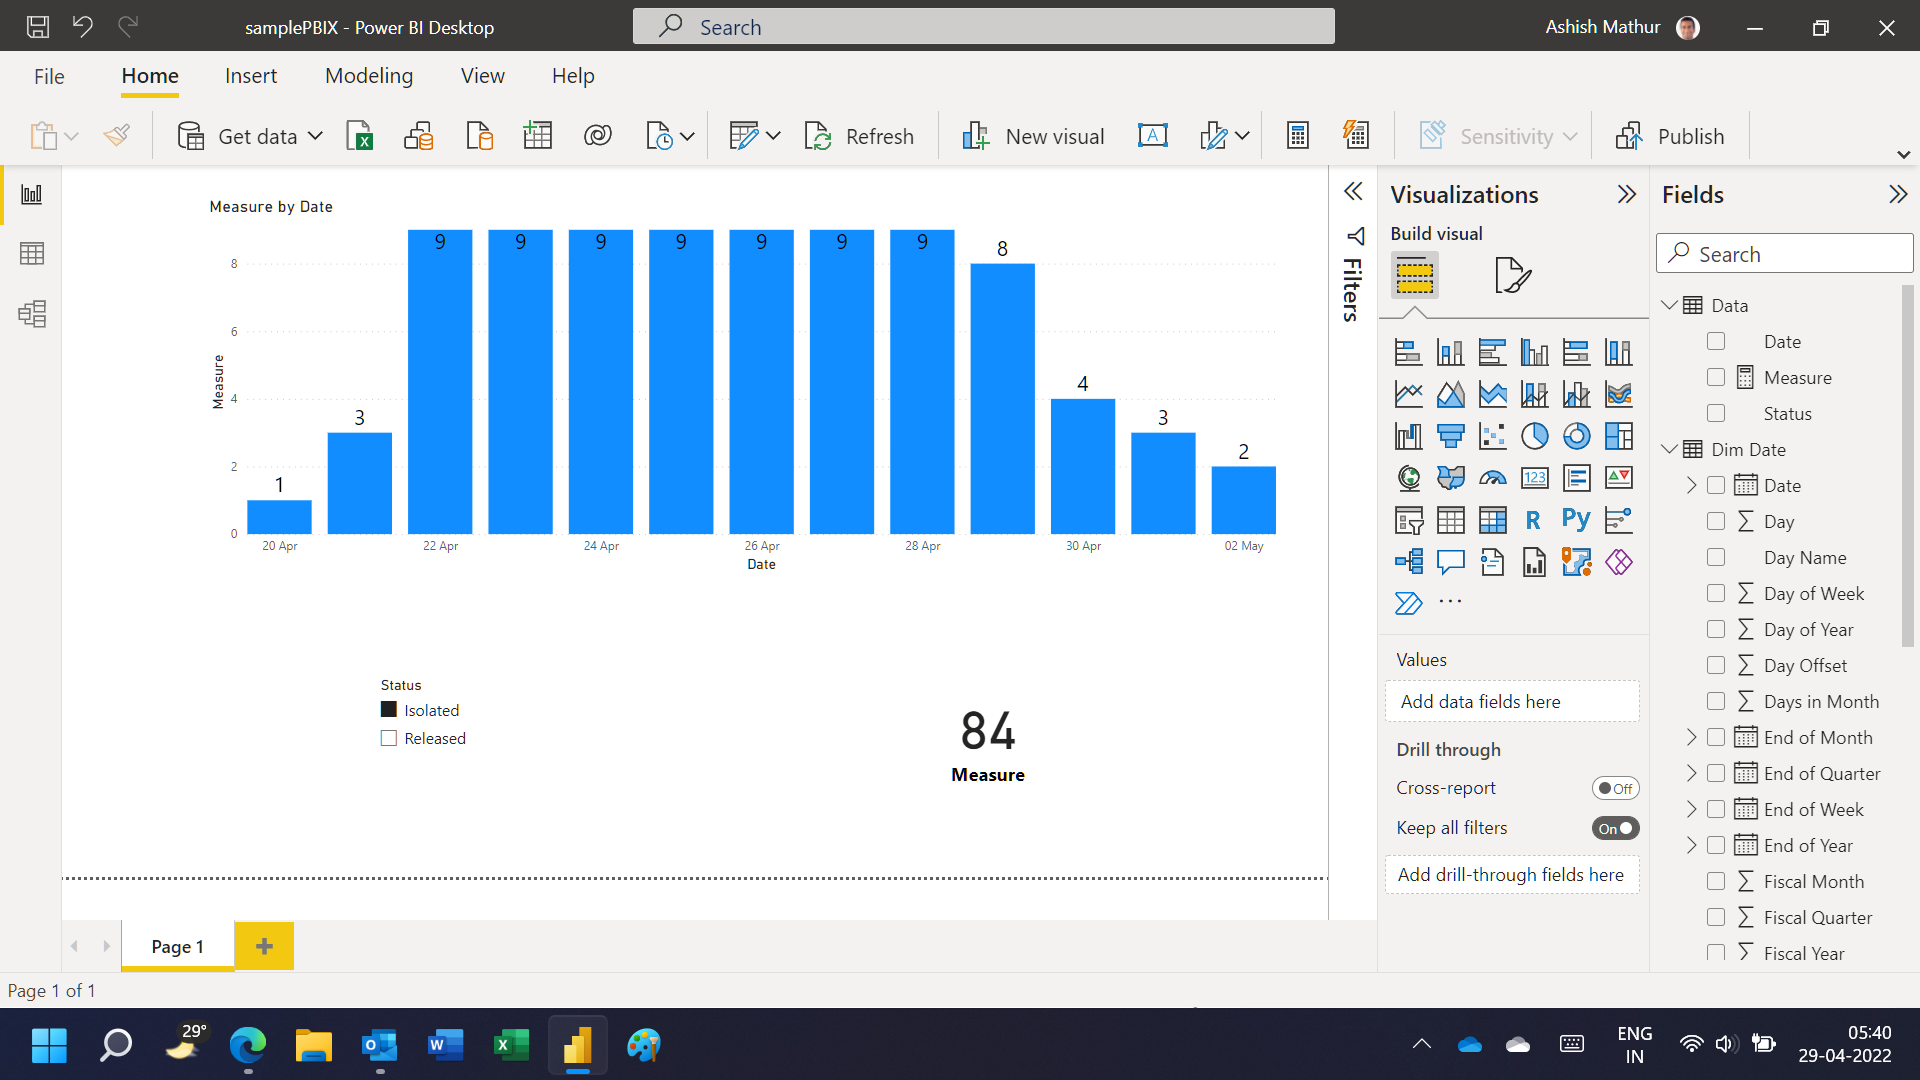Toggle the Cross-report drill through switch
Viewport: 1920px width, 1080px height.
pyautogui.click(x=1615, y=788)
